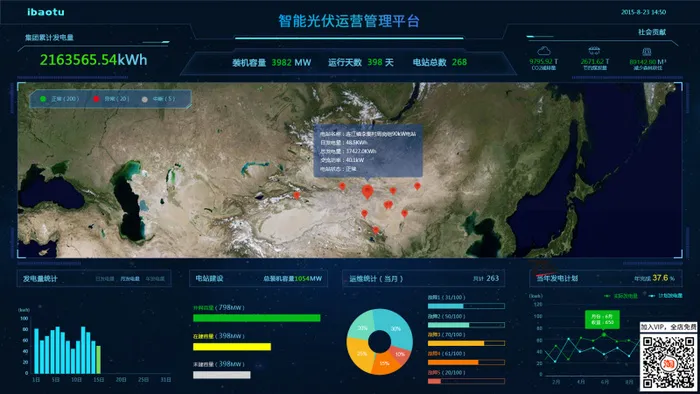700x394 pixels.
Task: Click the white 398MW capacity bar
Action: point(221,375)
